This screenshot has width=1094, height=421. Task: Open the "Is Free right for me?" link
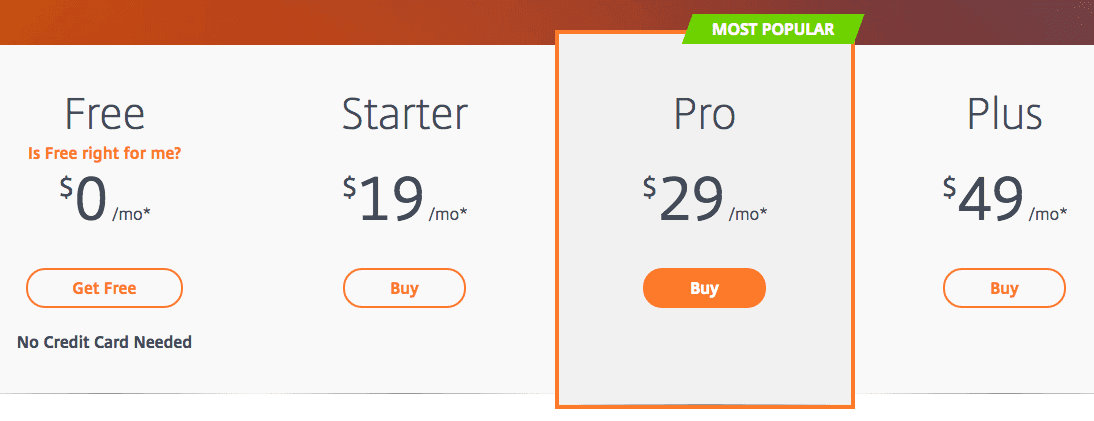click(x=105, y=153)
